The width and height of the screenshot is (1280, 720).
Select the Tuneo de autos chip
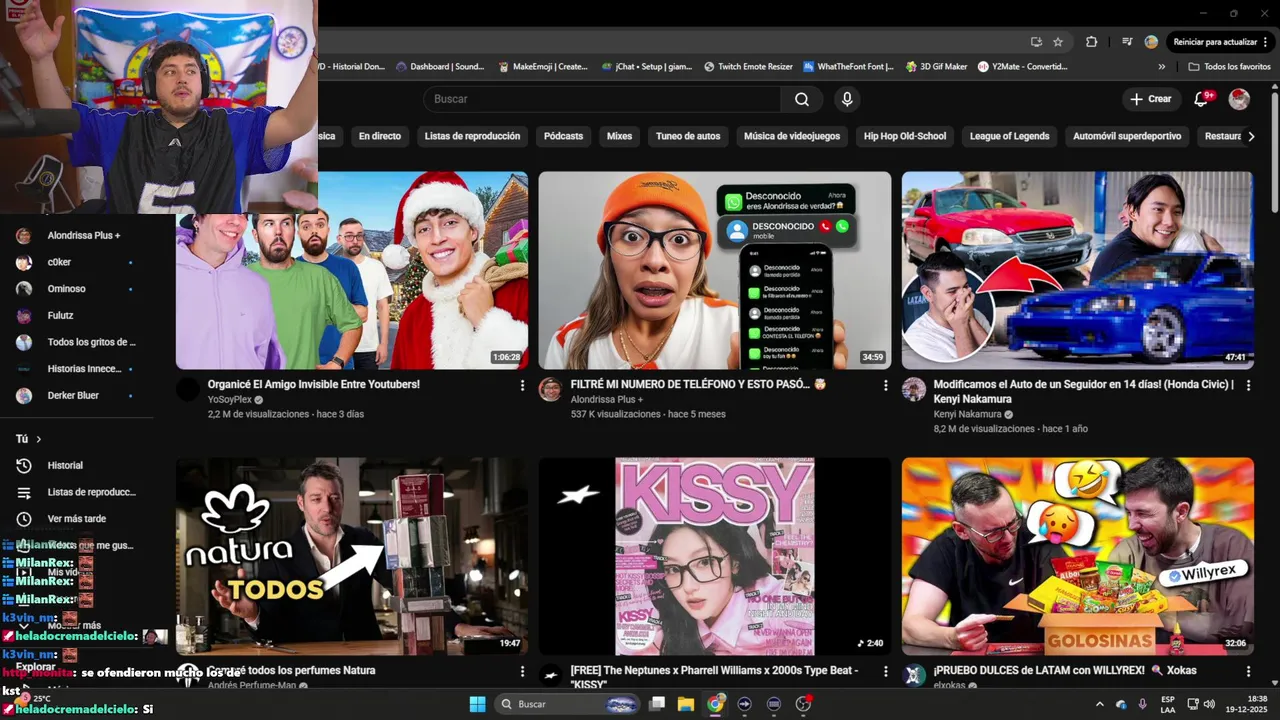point(688,136)
